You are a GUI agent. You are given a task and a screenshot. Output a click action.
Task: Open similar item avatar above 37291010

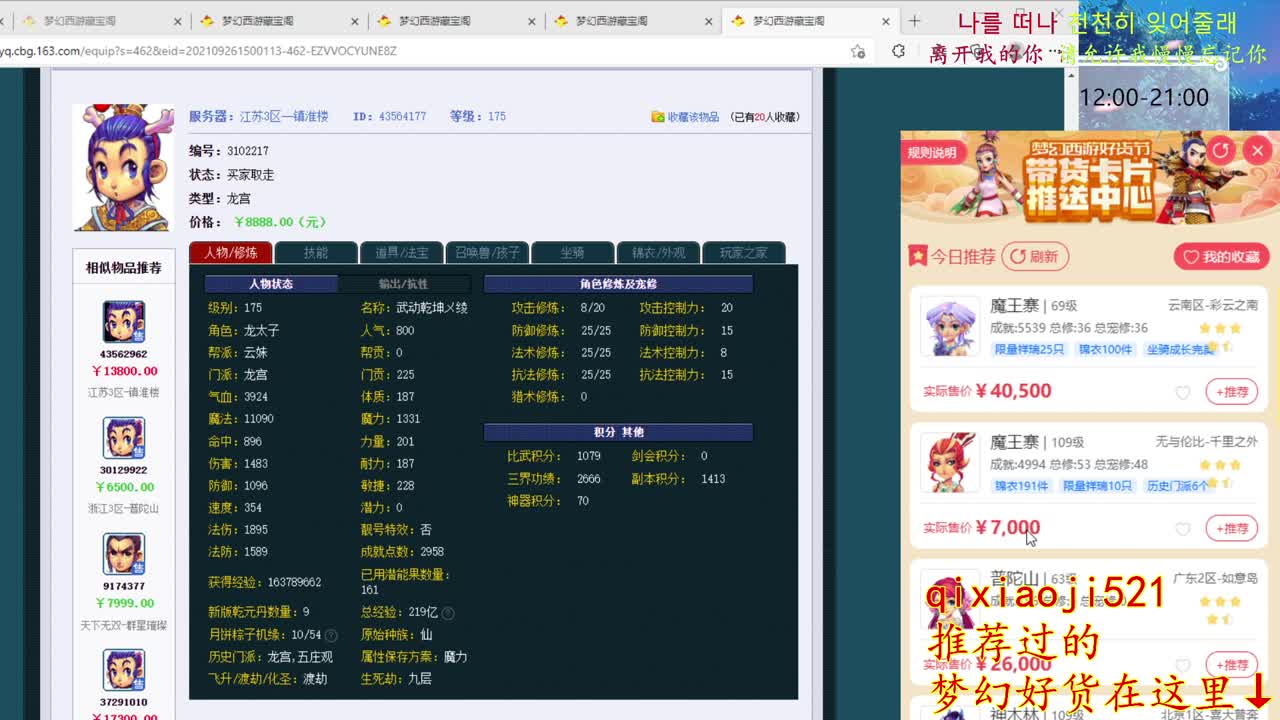click(x=124, y=670)
